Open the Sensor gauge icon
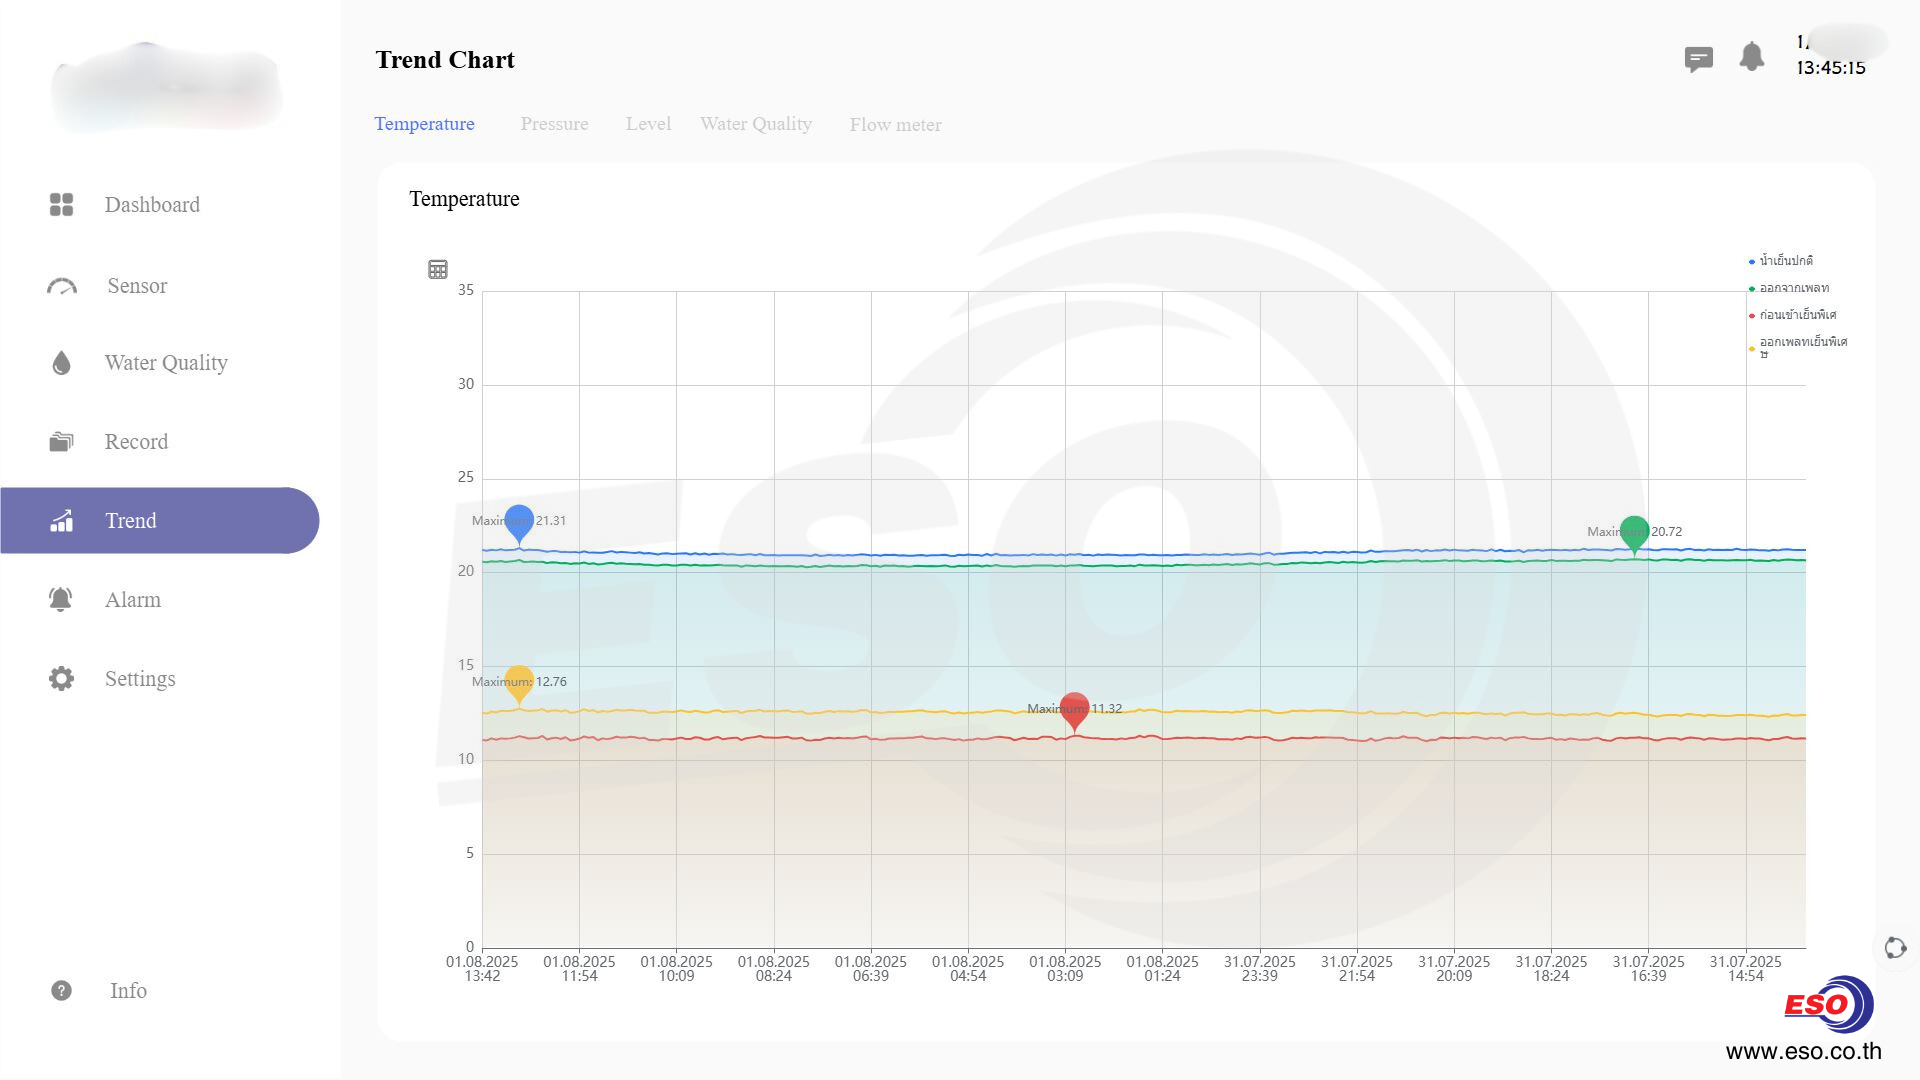 point(61,286)
